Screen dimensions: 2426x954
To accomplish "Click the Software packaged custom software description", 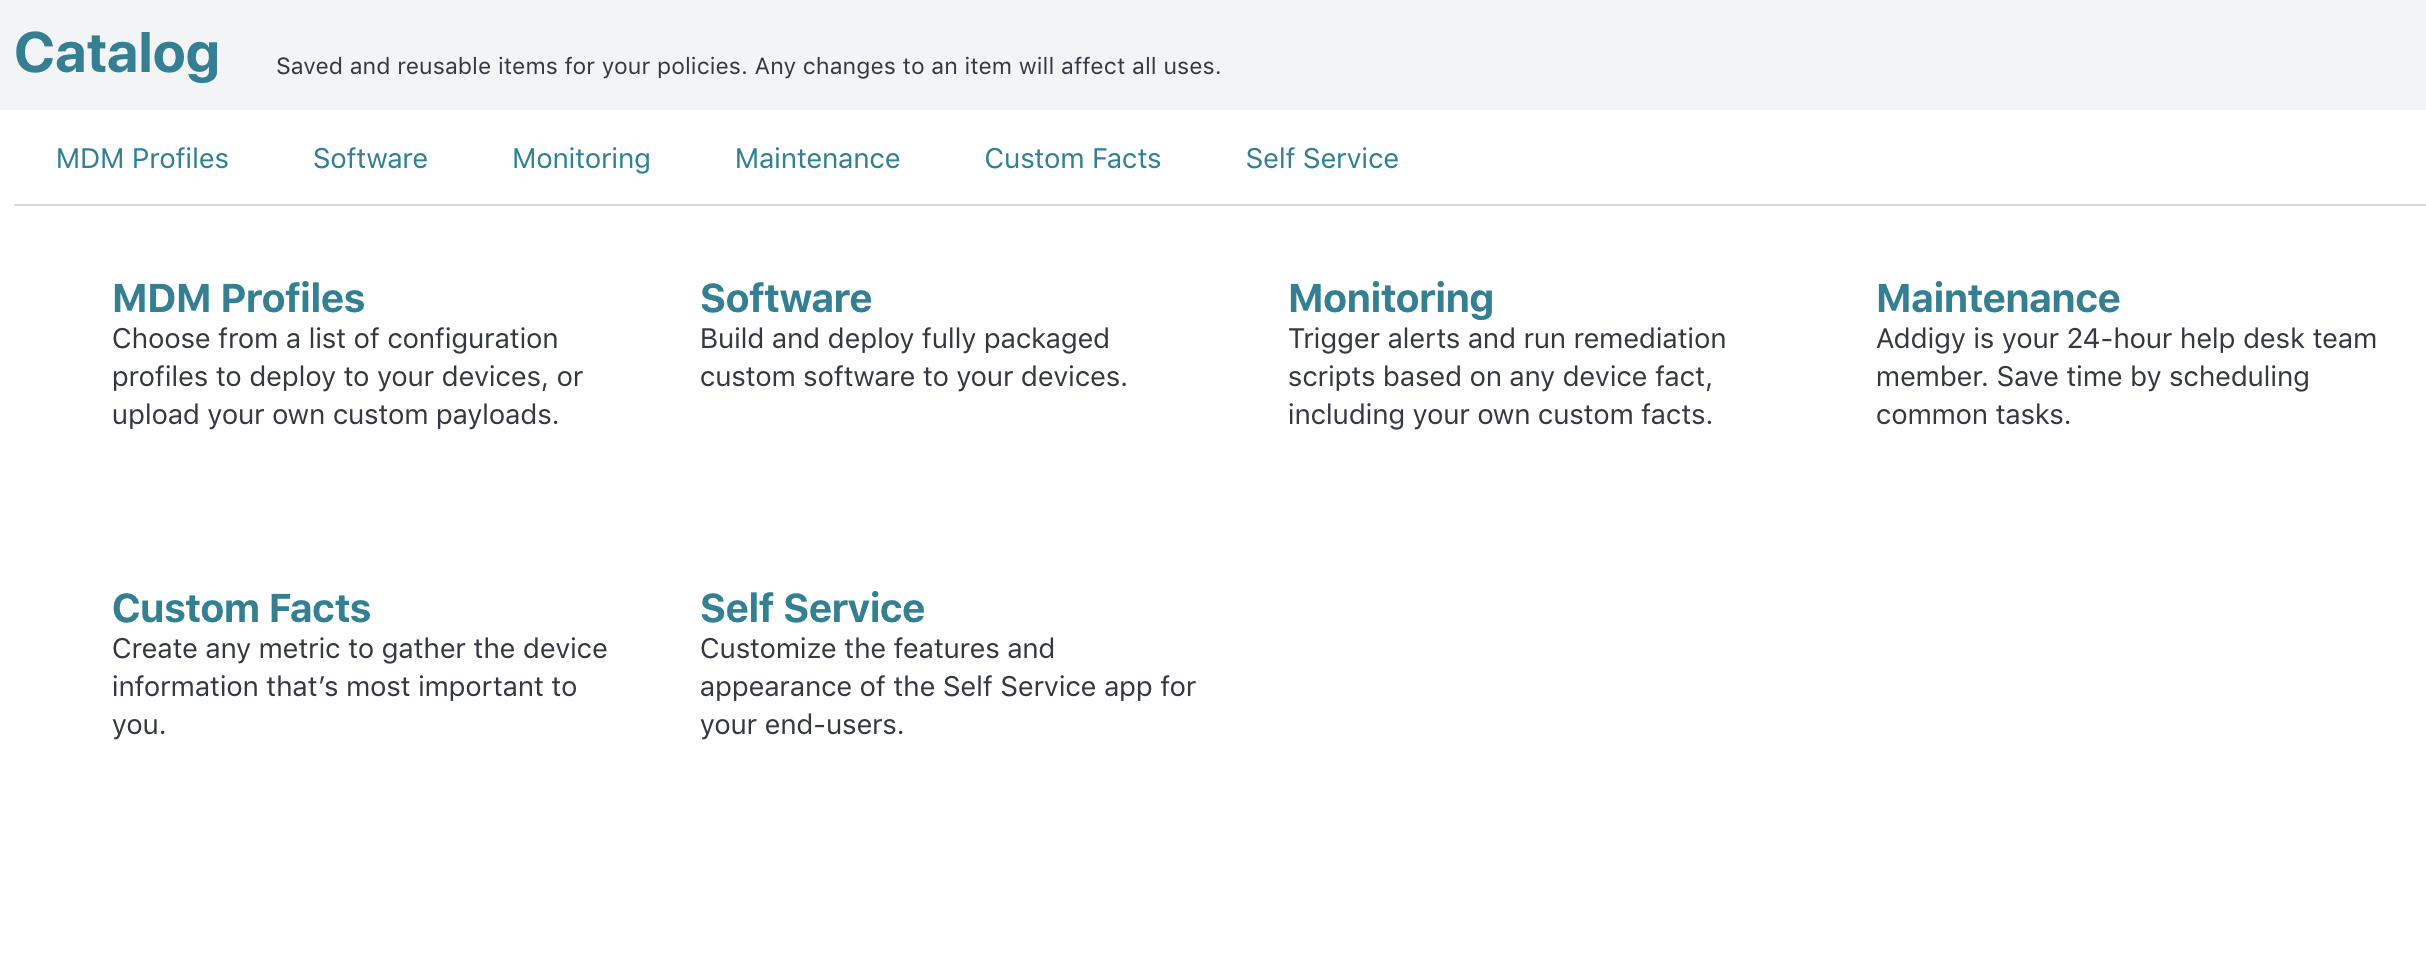I will coord(913,357).
